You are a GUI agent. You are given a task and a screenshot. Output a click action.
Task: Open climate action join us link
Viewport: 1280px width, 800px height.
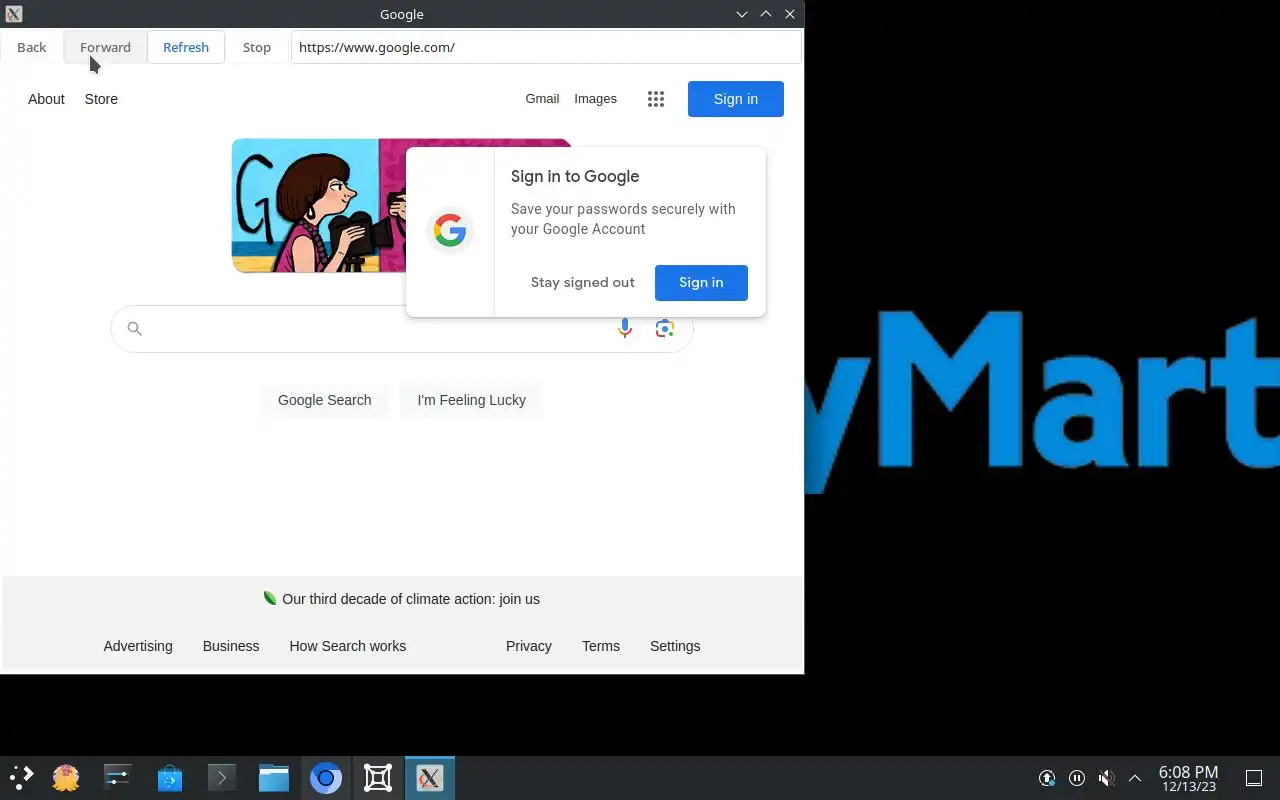point(411,599)
